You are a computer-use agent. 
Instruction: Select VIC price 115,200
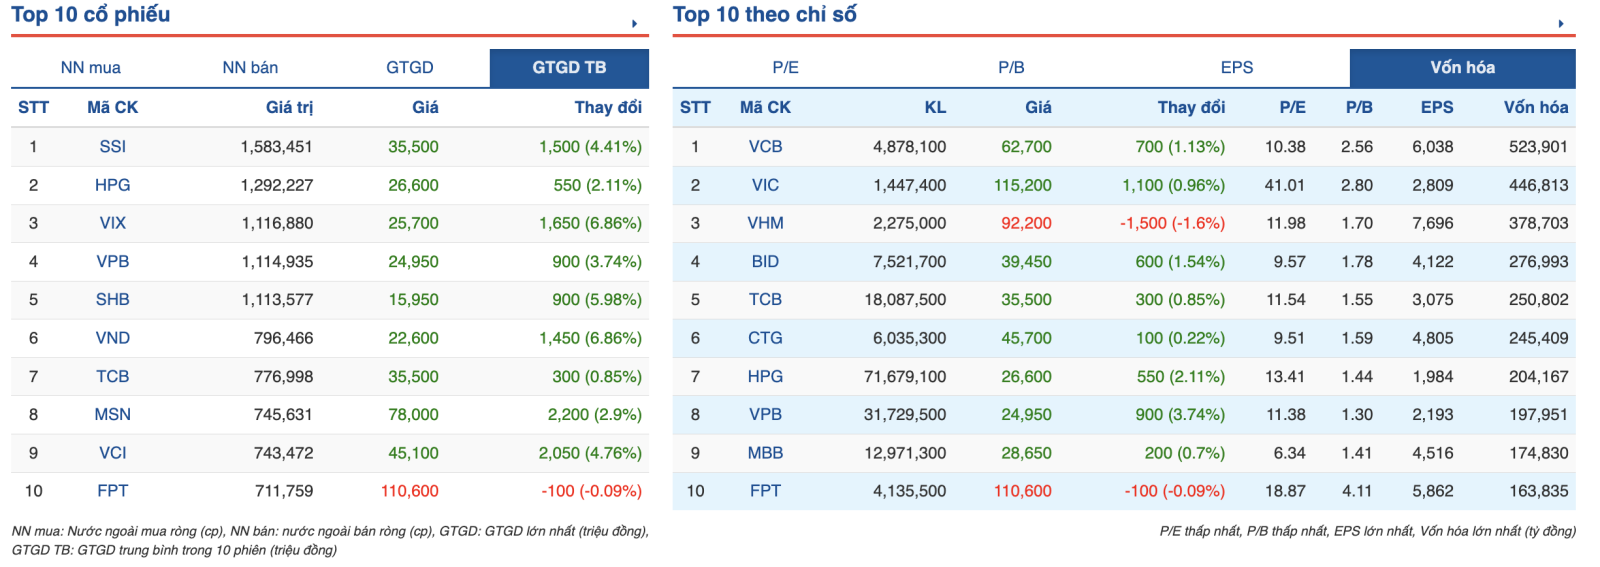(x=1023, y=185)
